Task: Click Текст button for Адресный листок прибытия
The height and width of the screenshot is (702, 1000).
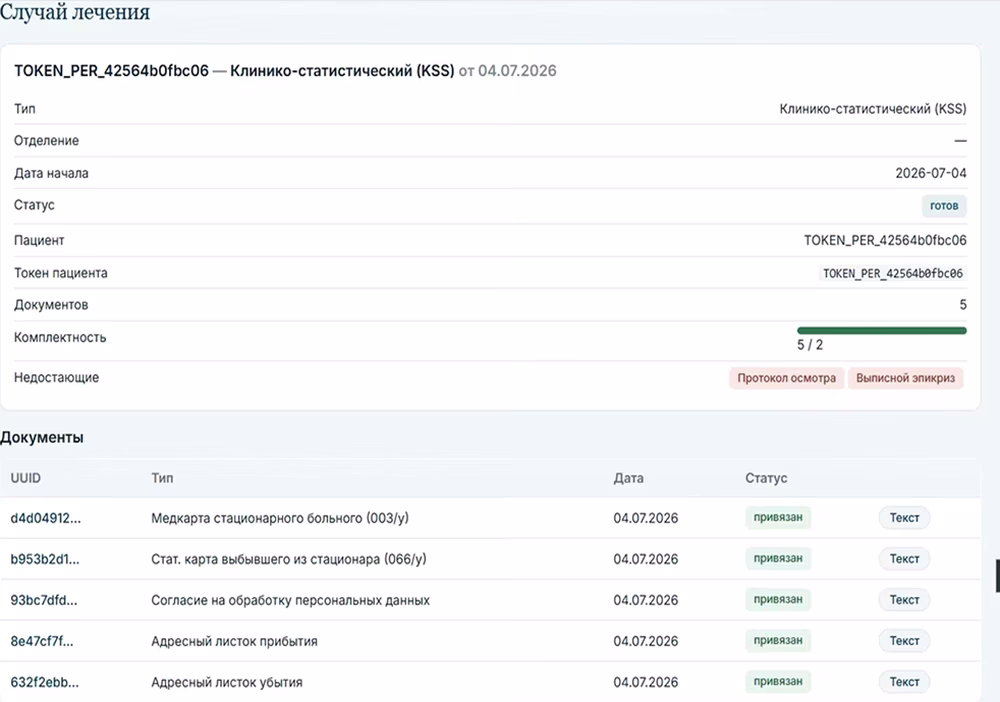Action: [904, 641]
